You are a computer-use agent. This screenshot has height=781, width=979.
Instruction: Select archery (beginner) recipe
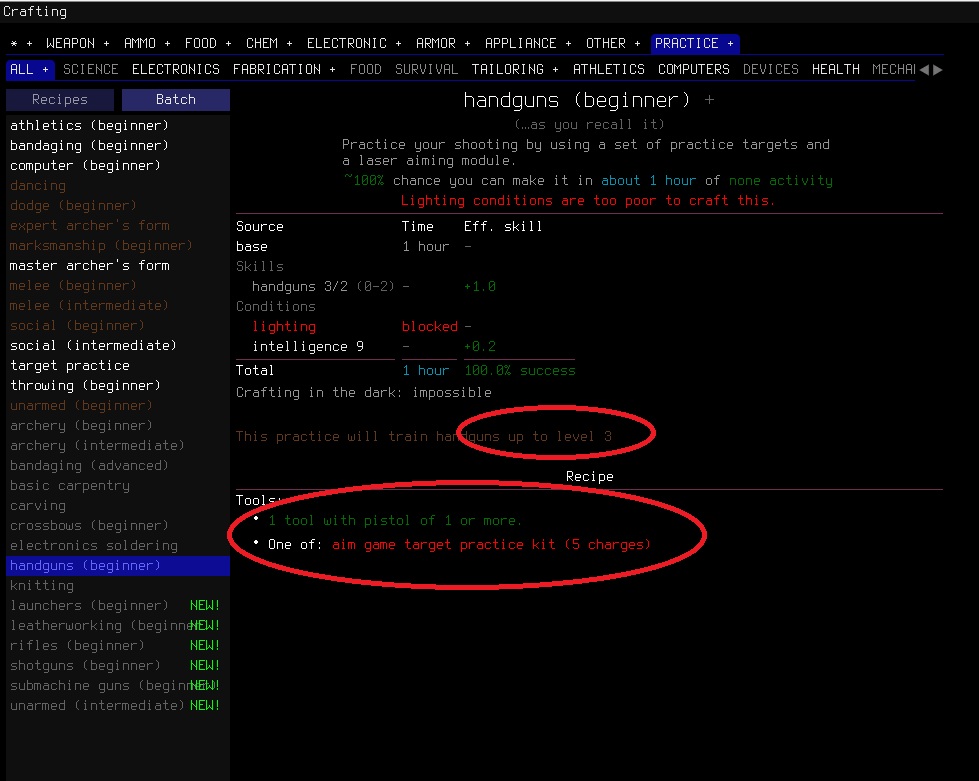click(x=118, y=425)
